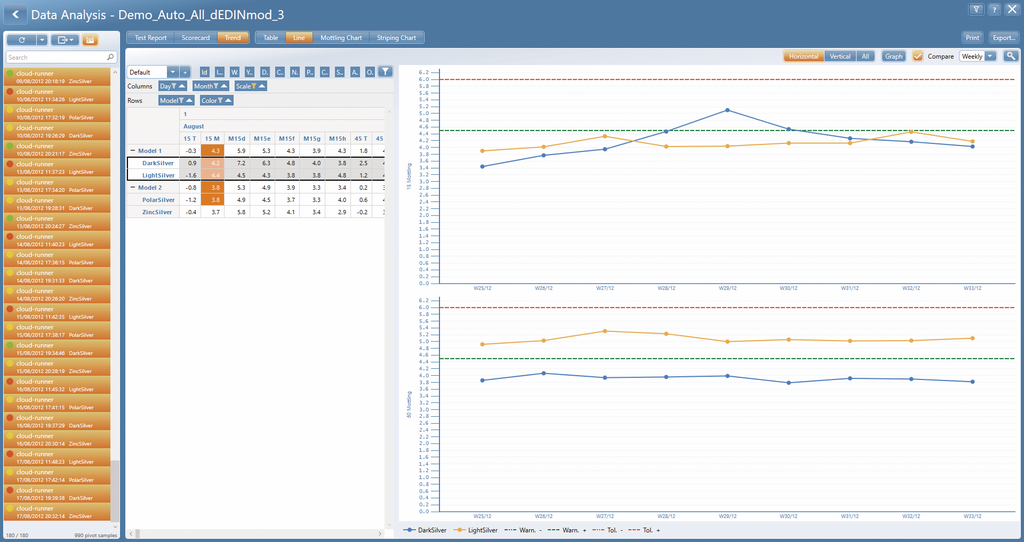The width and height of the screenshot is (1024, 542).
Task: Add the Y.. field chip
Action: tap(249, 72)
